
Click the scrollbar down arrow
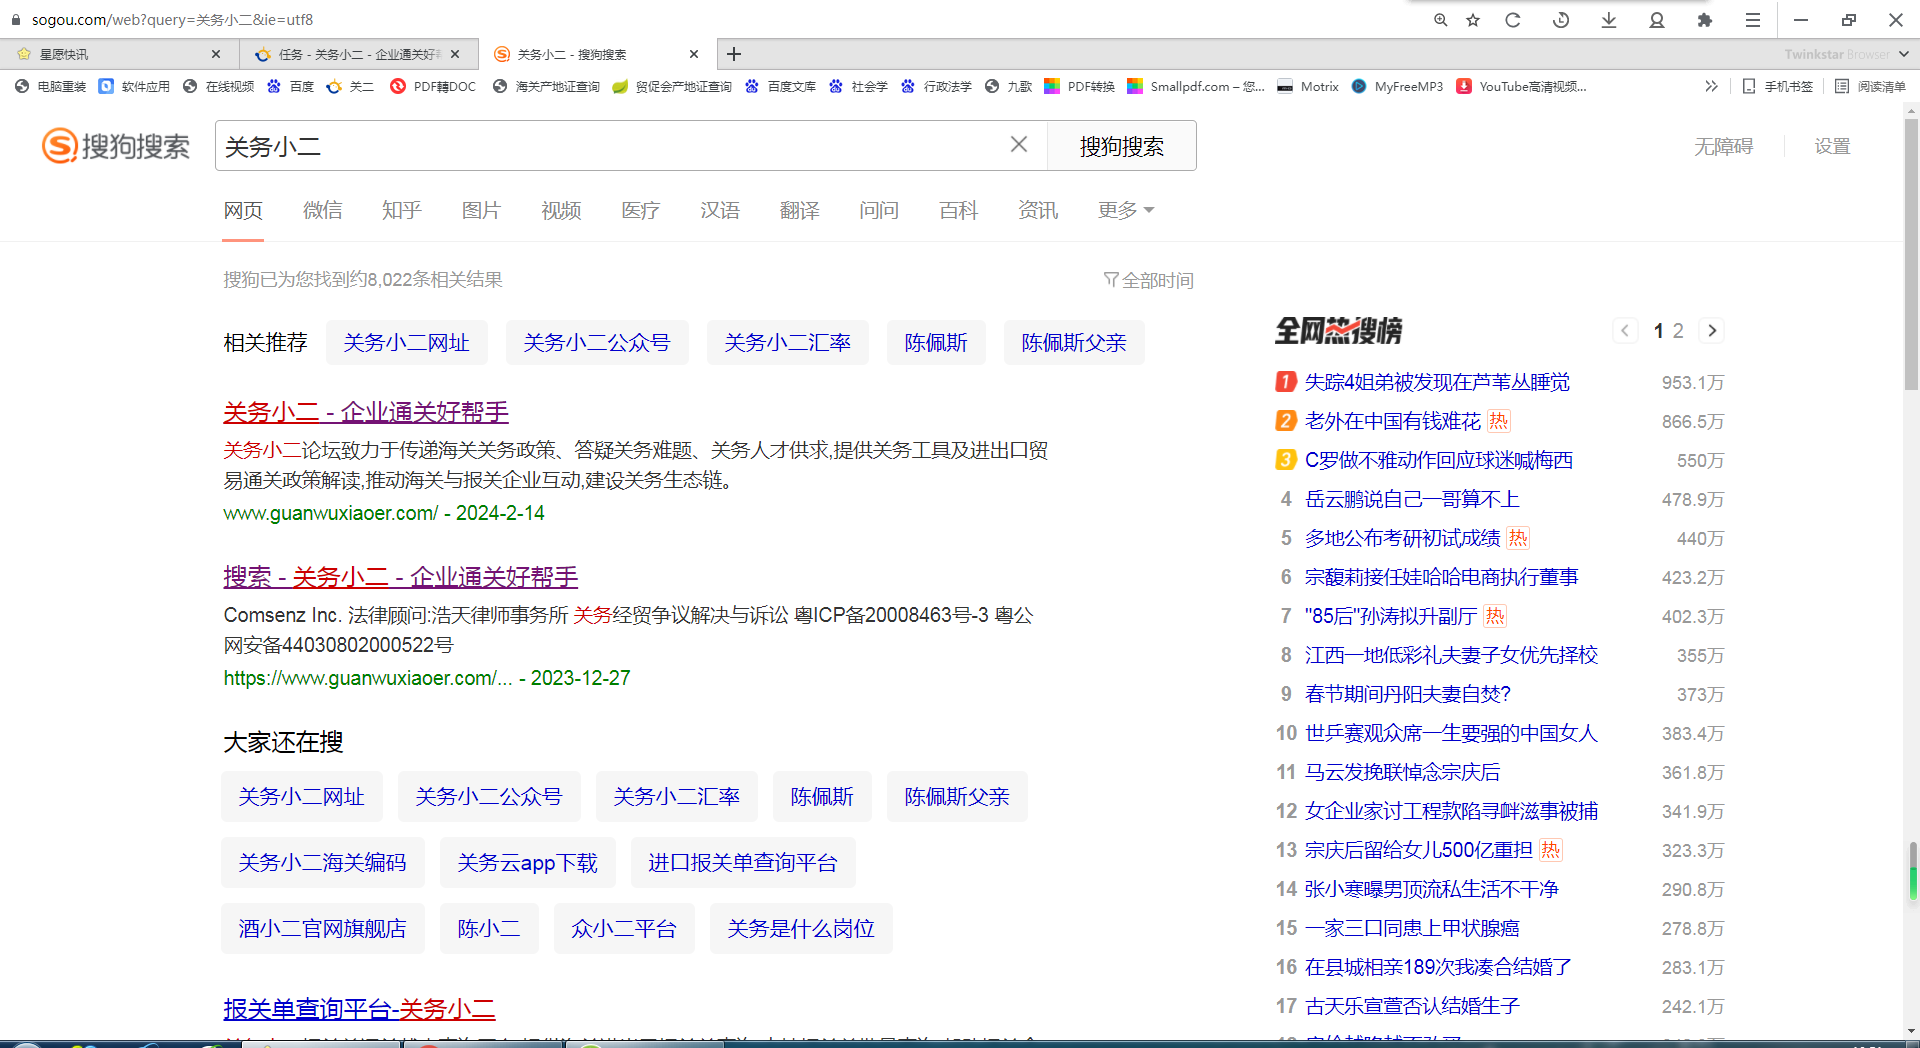tap(1911, 1030)
